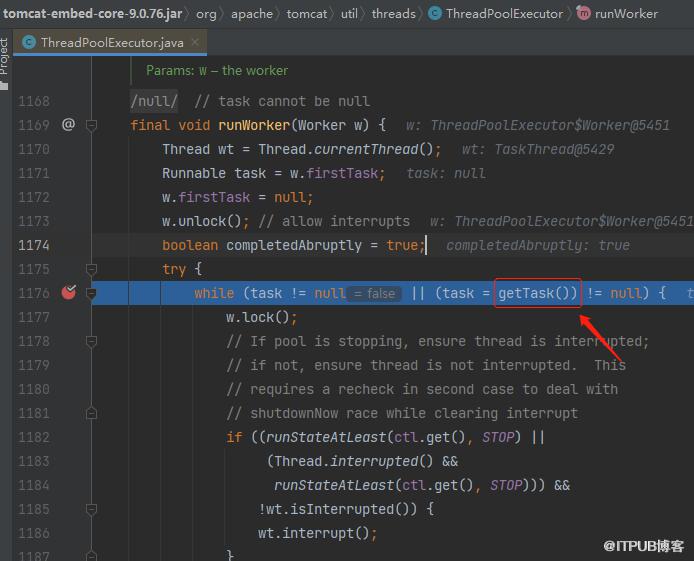Select the util package breadcrumb
The height and width of the screenshot is (561, 694).
coord(349,14)
